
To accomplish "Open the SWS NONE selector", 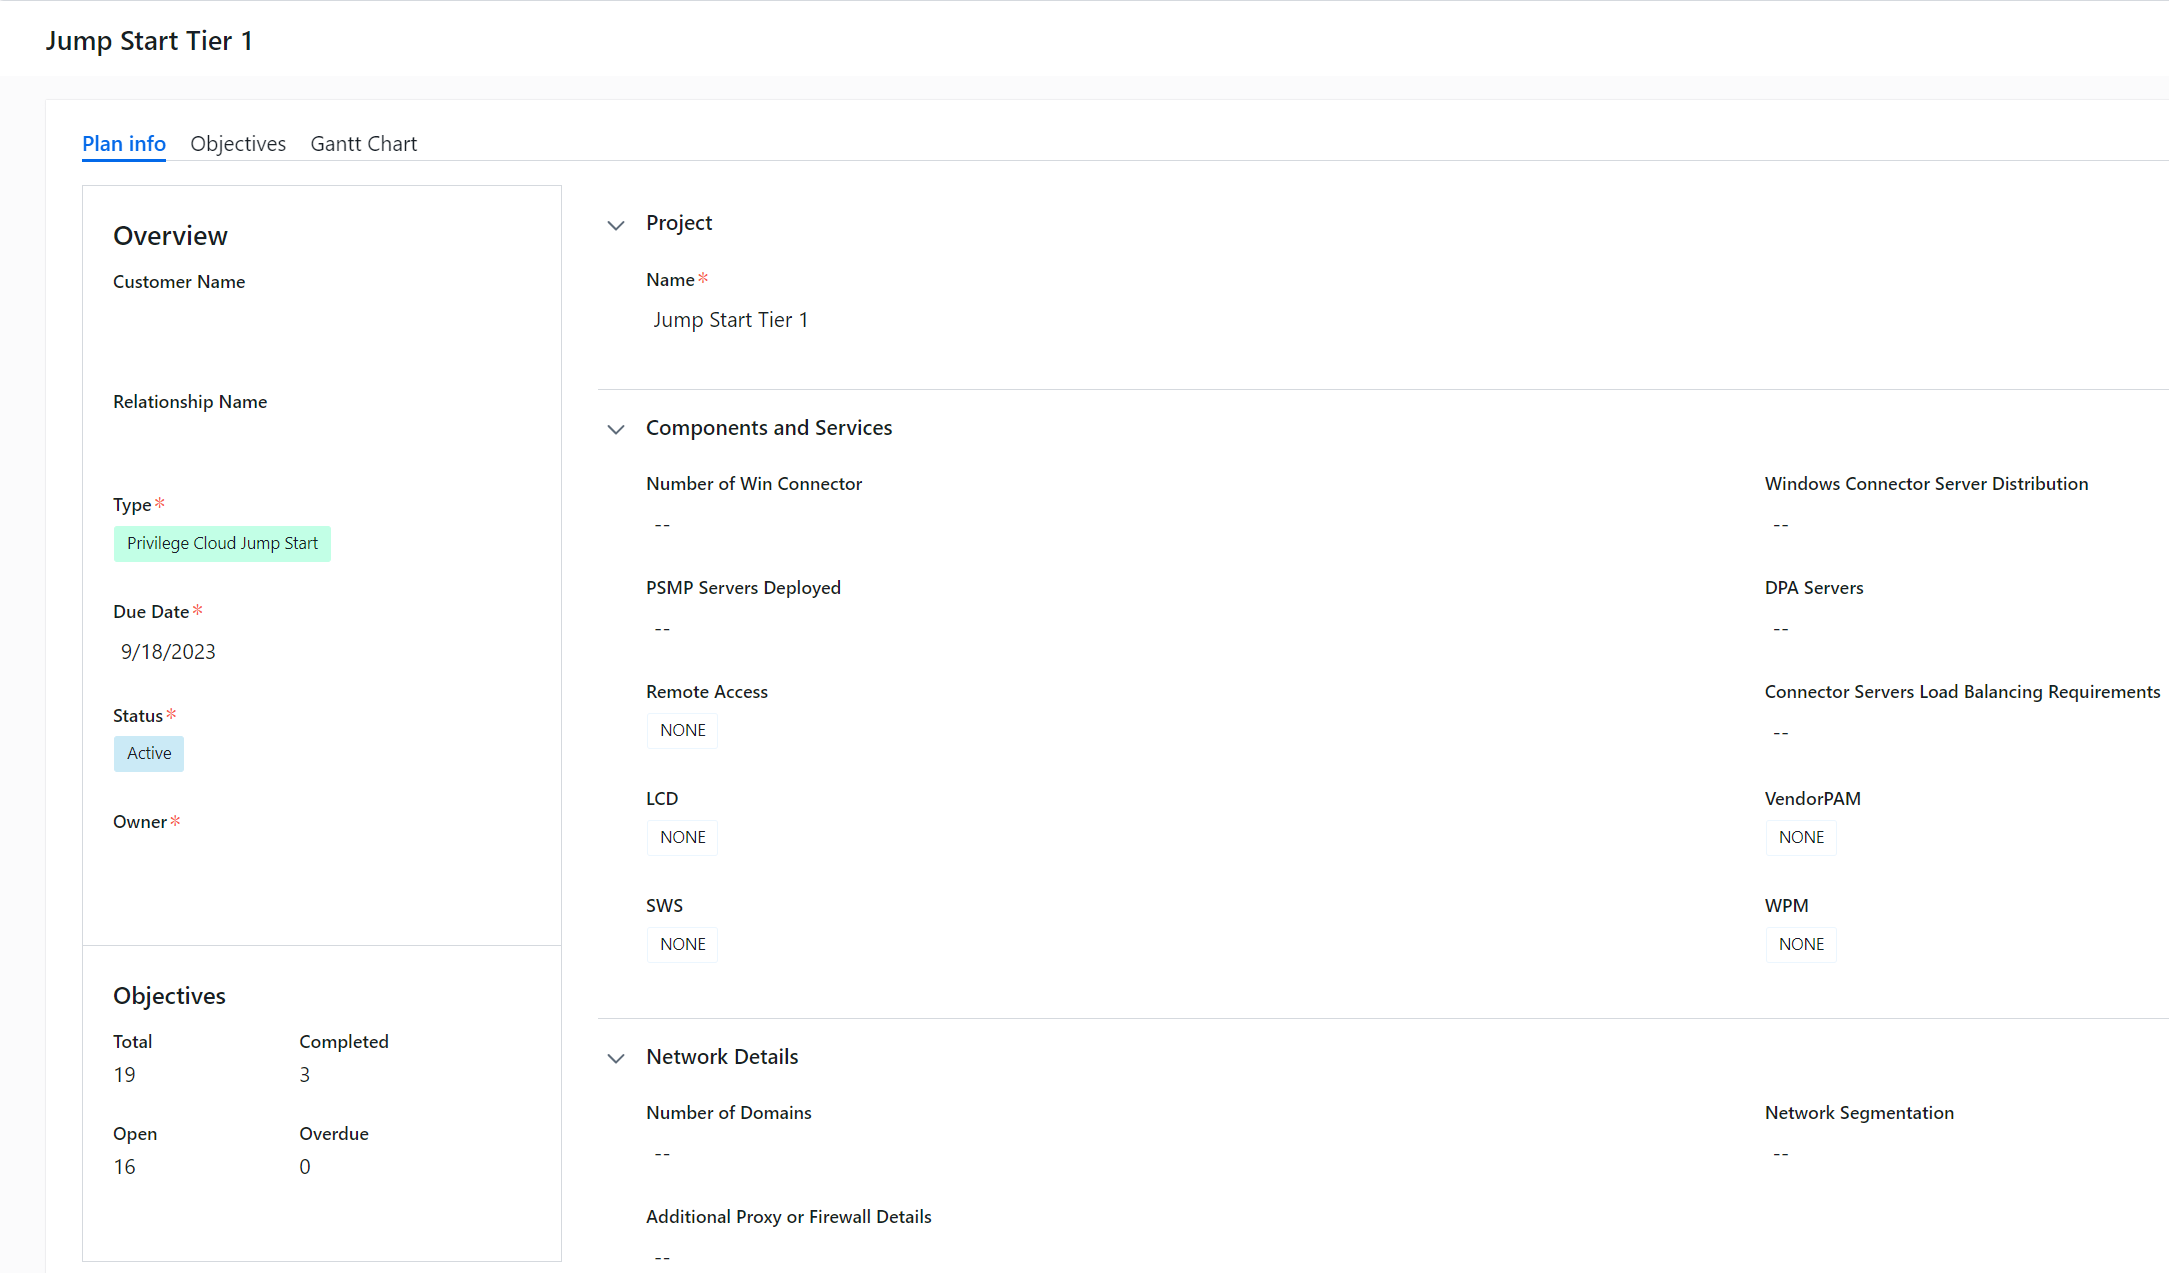I will point(681,944).
